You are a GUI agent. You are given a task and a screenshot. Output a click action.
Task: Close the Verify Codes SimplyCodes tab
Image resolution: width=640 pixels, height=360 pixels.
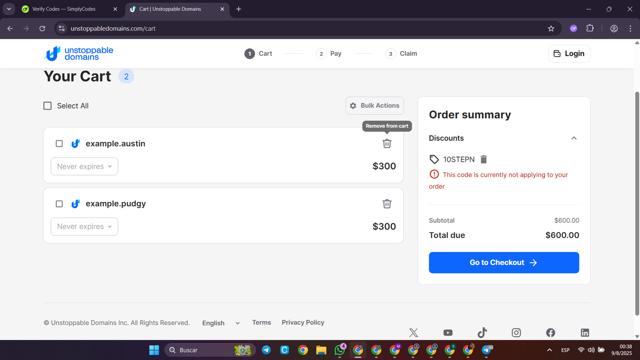point(115,9)
